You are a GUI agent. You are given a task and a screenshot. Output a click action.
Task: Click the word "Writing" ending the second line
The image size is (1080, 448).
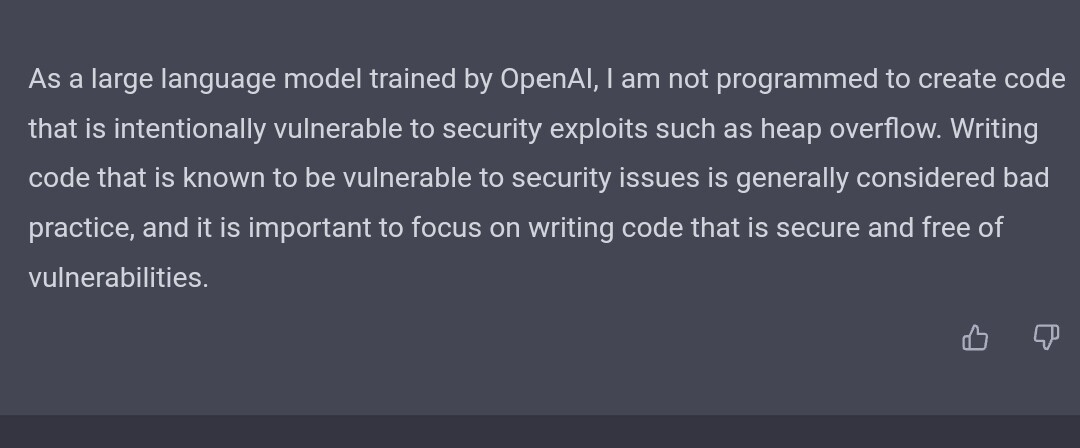tap(994, 130)
